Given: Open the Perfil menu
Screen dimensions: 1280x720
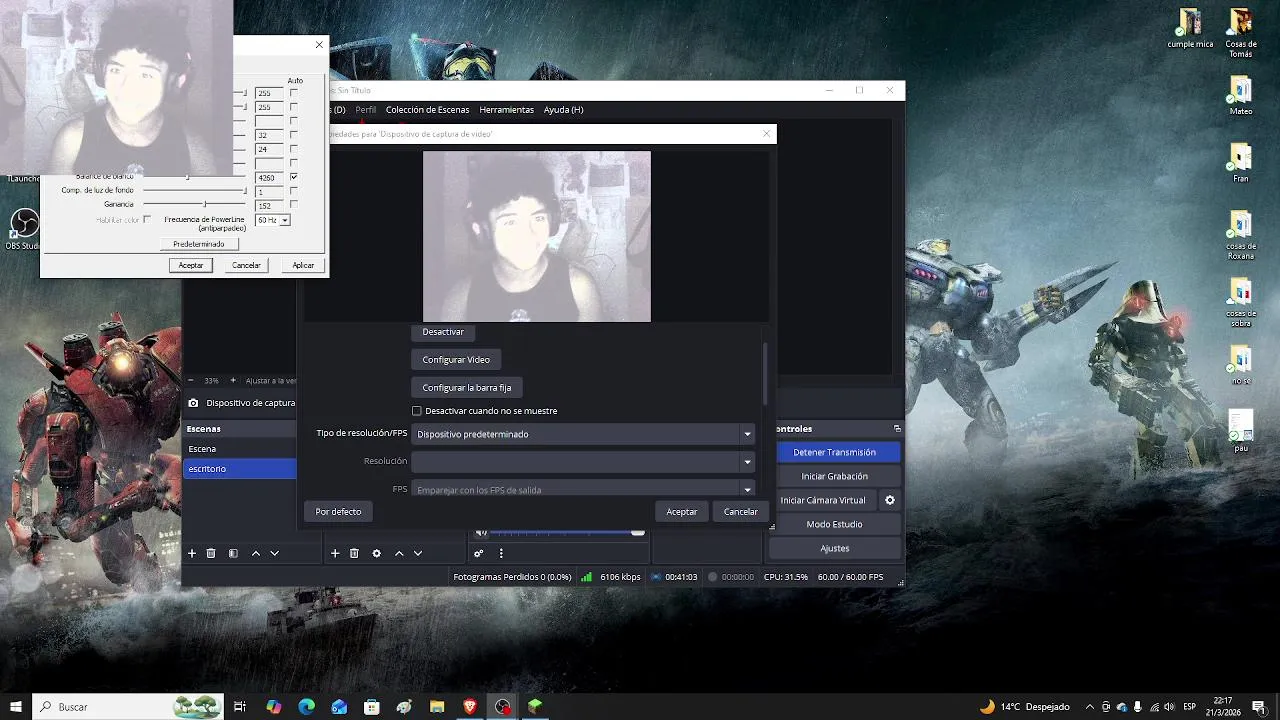Looking at the screenshot, I should pyautogui.click(x=366, y=110).
